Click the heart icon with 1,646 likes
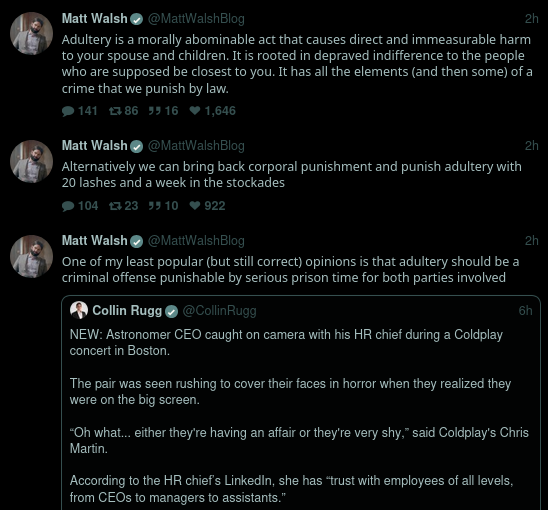 (195, 111)
